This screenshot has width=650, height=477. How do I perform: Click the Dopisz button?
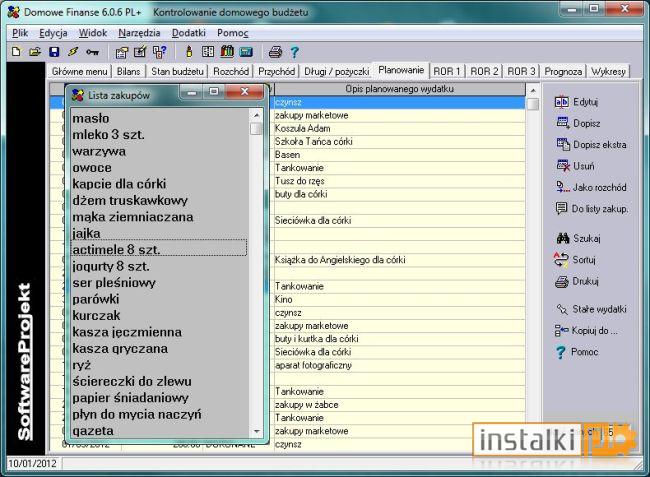coord(577,123)
